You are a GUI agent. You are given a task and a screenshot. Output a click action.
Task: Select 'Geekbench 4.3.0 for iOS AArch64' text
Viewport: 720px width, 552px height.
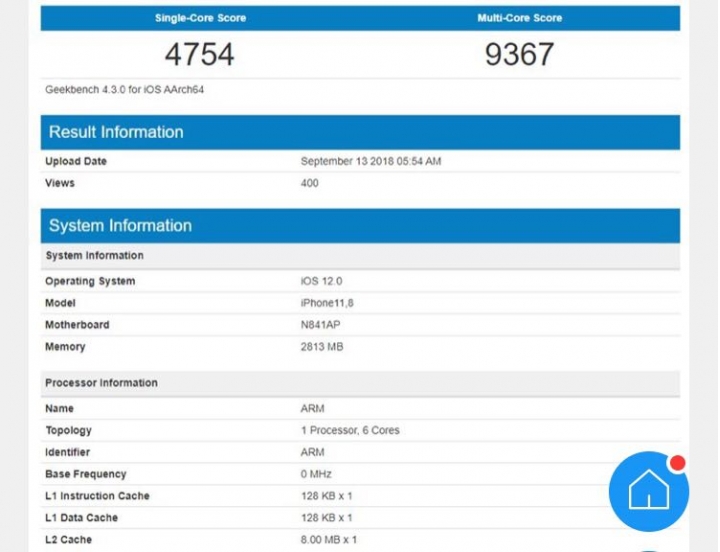tap(124, 90)
